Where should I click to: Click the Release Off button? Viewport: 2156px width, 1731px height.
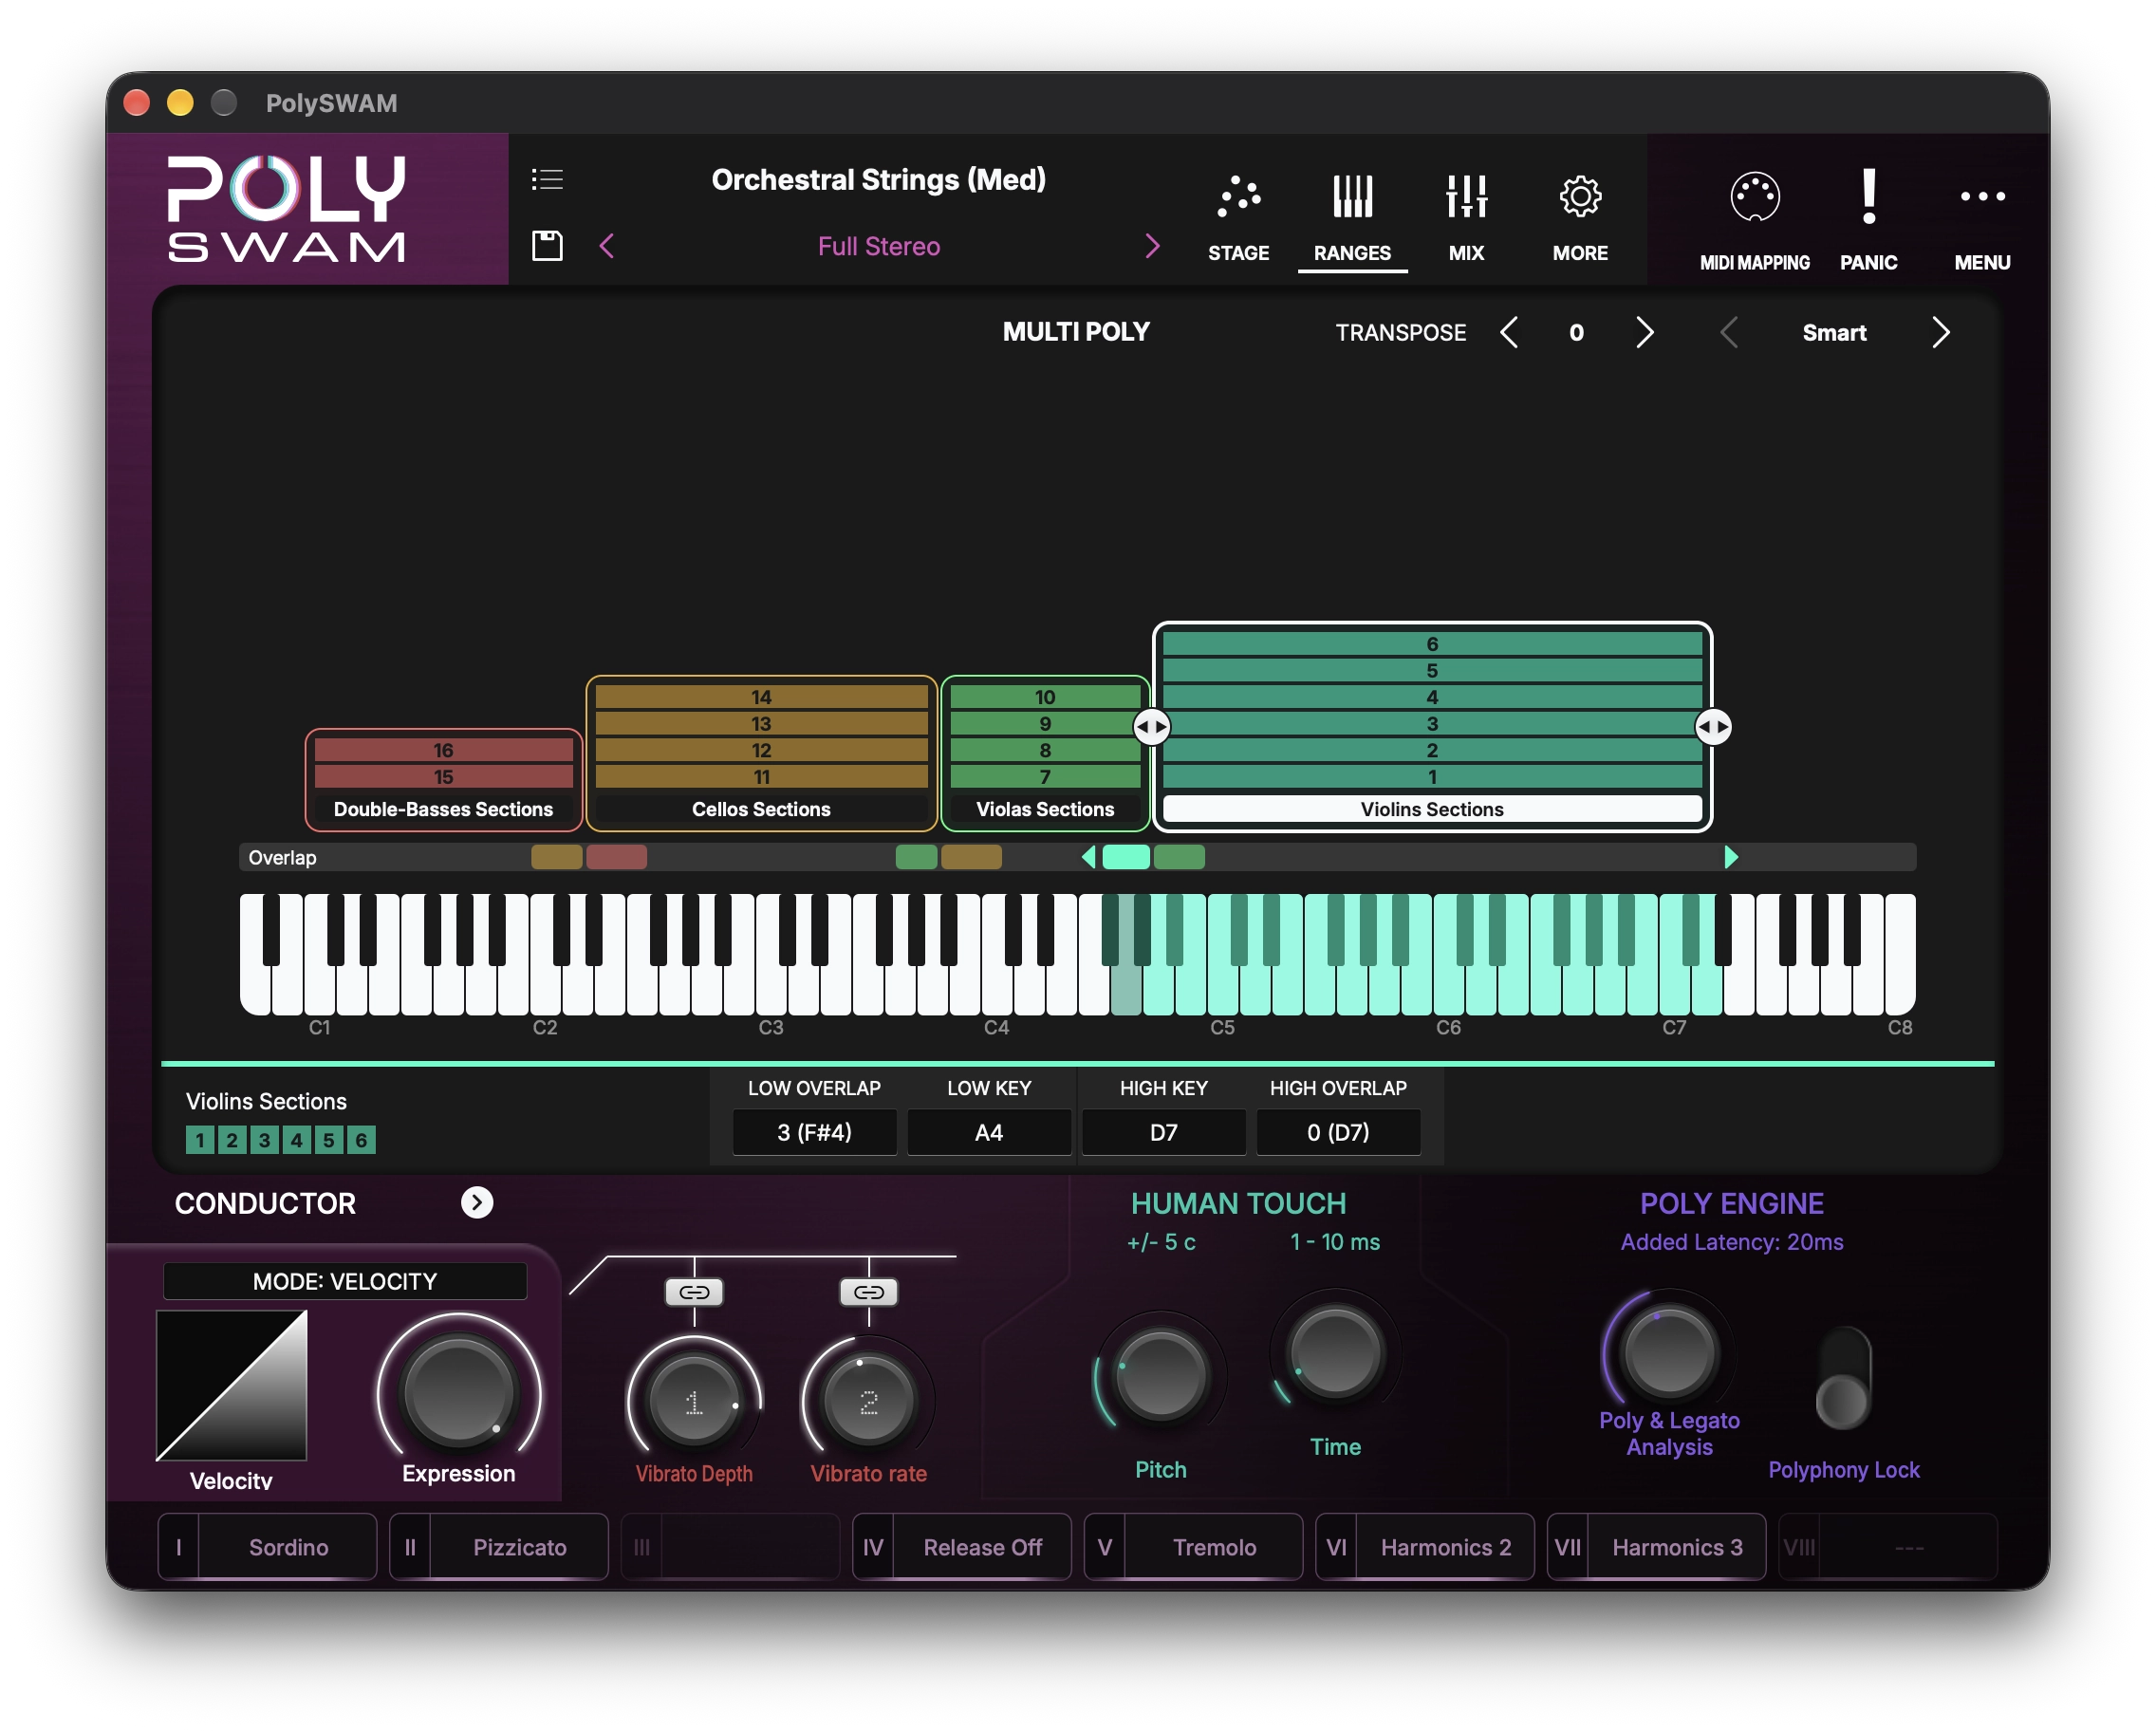[961, 1547]
